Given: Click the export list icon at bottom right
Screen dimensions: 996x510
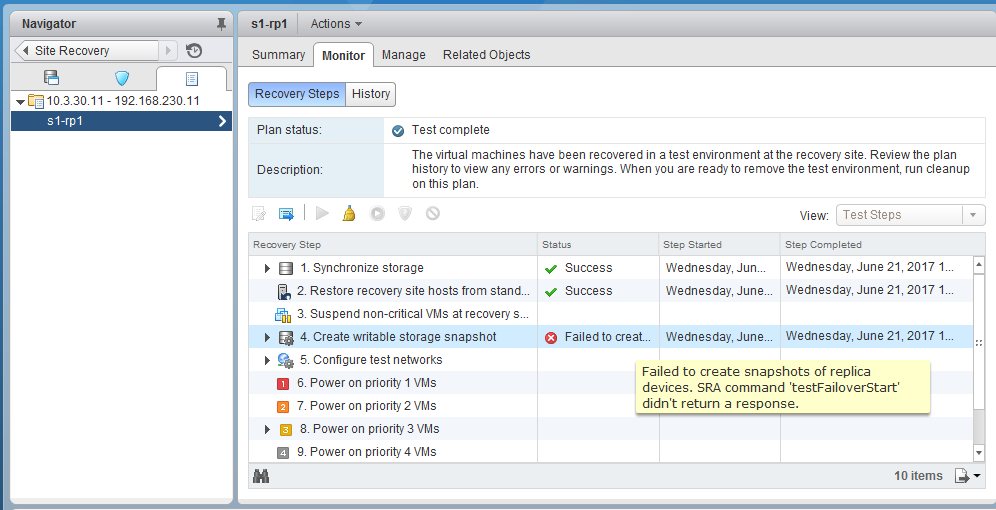Looking at the screenshot, I should pyautogui.click(x=967, y=476).
